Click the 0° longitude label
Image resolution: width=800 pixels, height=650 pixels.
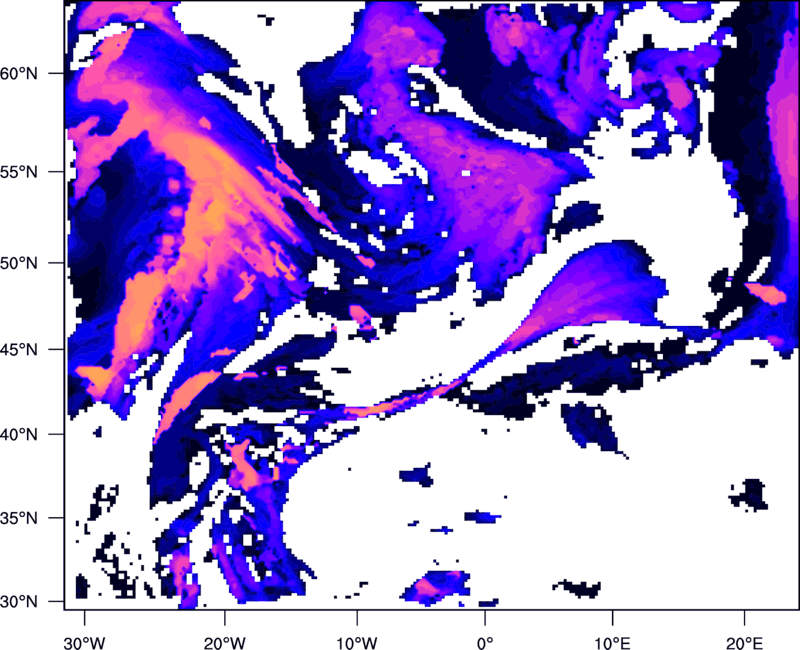(485, 643)
